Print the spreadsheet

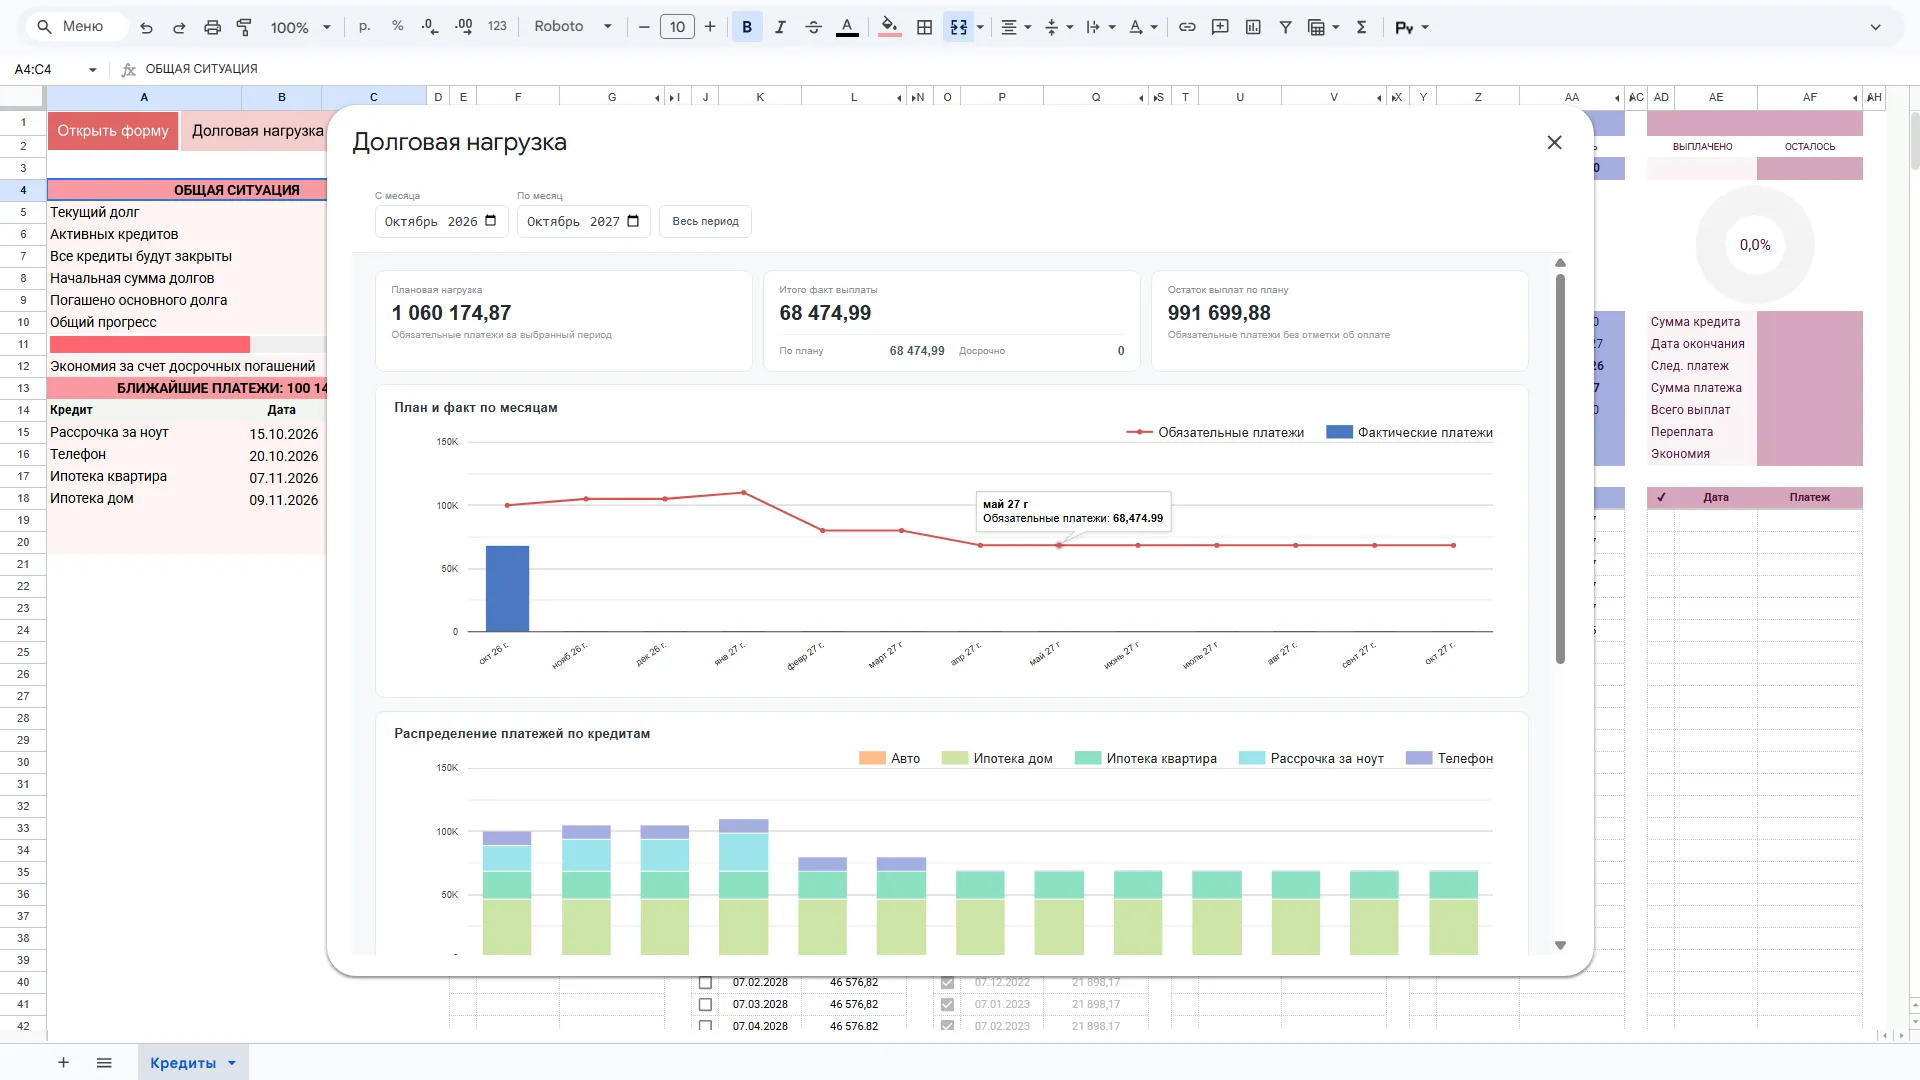click(x=212, y=27)
